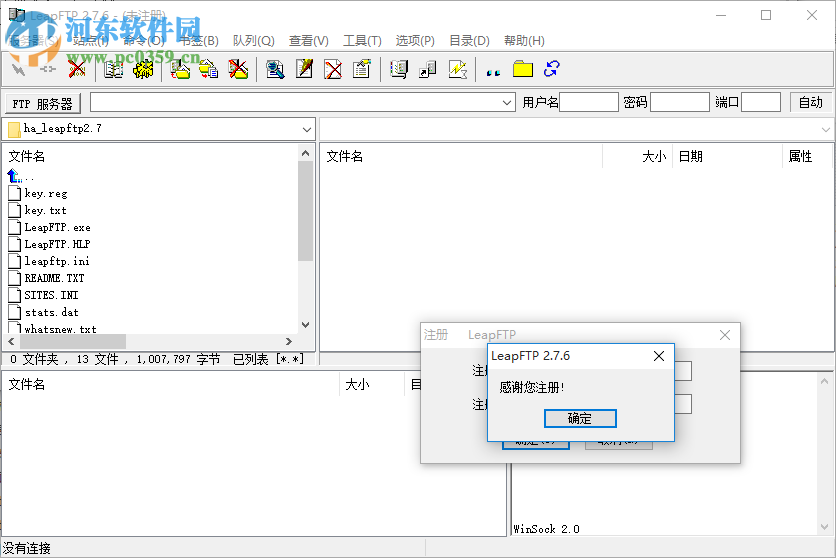Image resolution: width=836 pixels, height=558 pixels.
Task: Click the queue panel 大小 column header
Action: (372, 384)
